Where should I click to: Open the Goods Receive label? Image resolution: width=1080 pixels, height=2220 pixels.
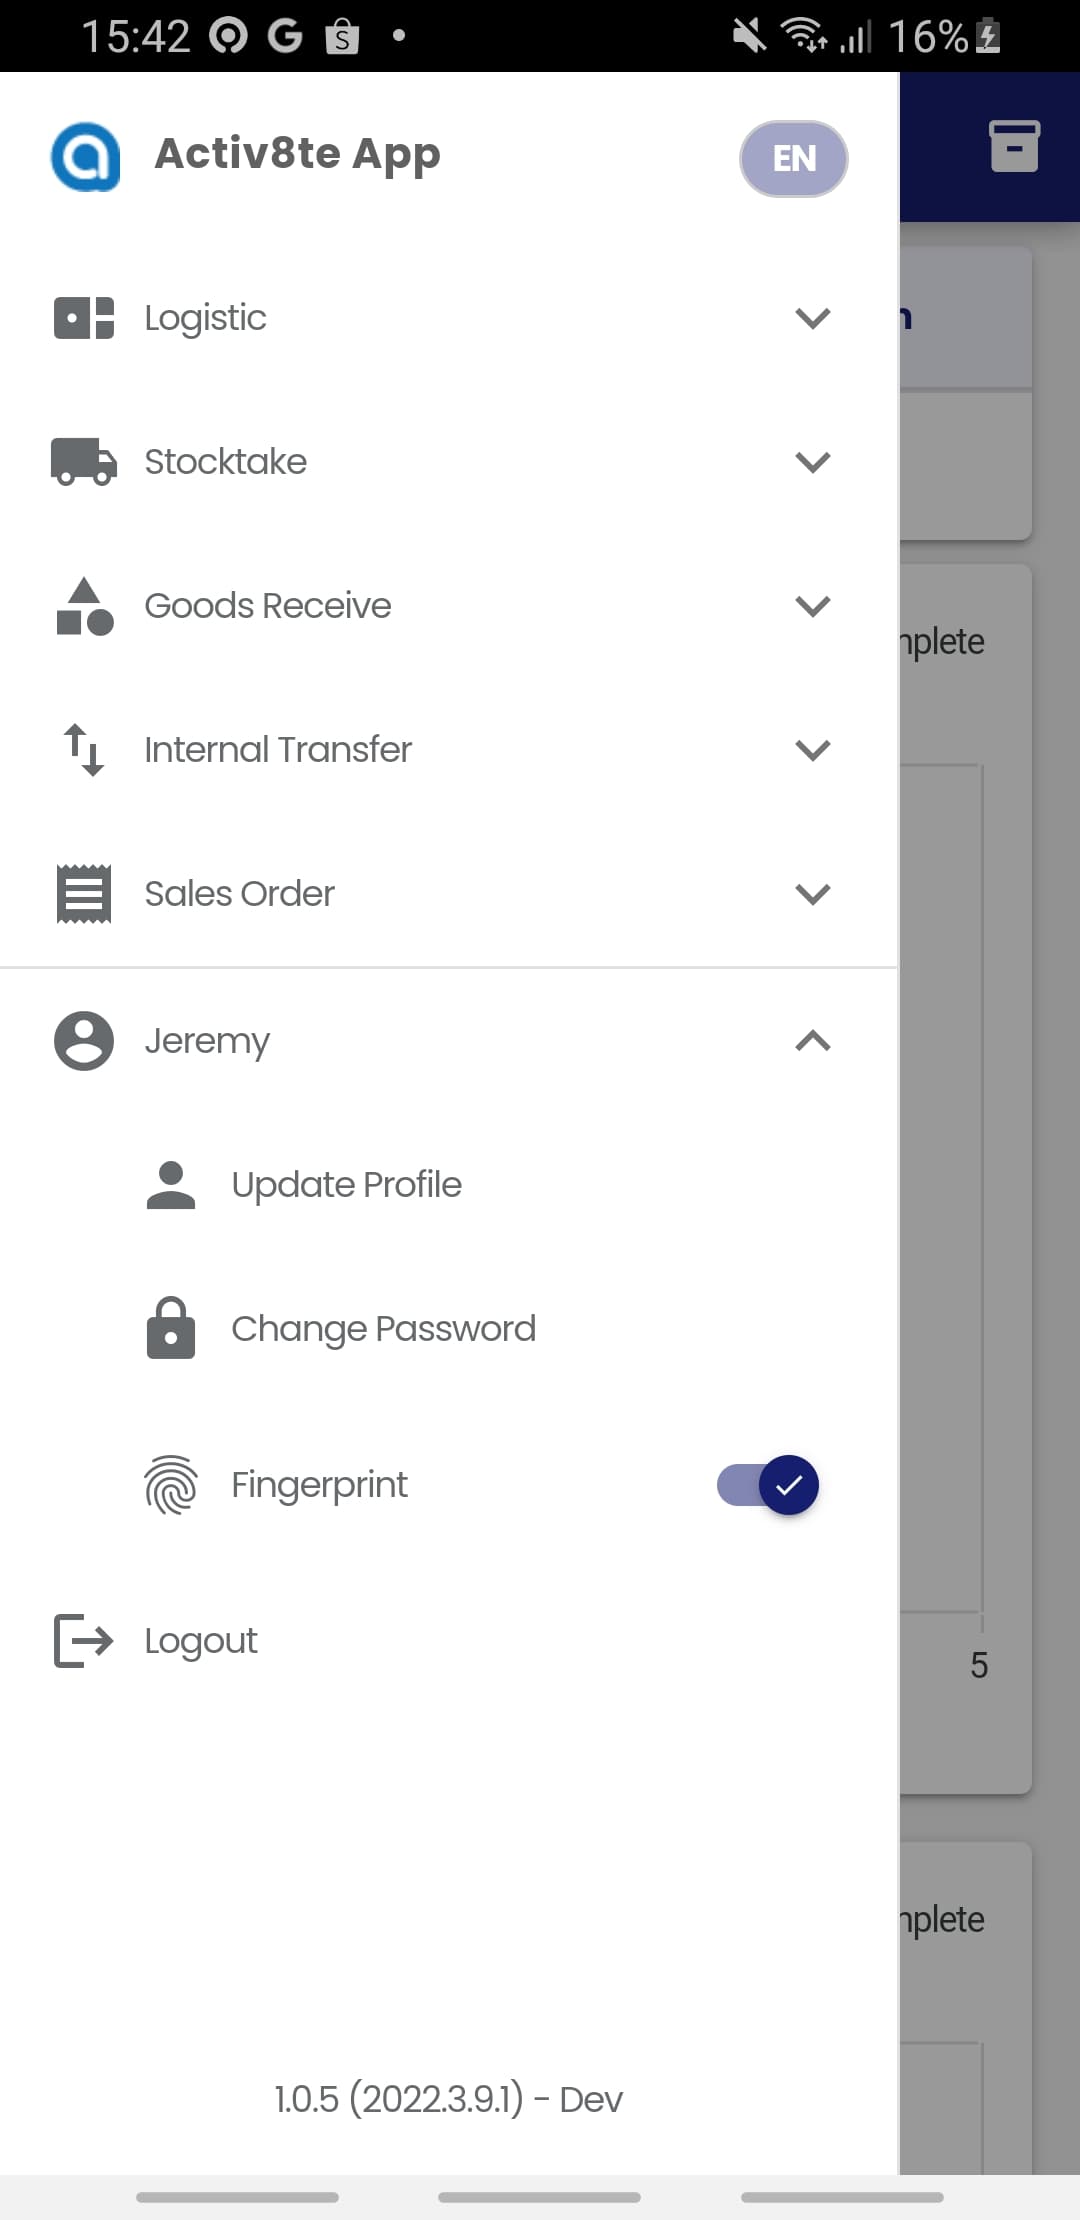tap(268, 606)
